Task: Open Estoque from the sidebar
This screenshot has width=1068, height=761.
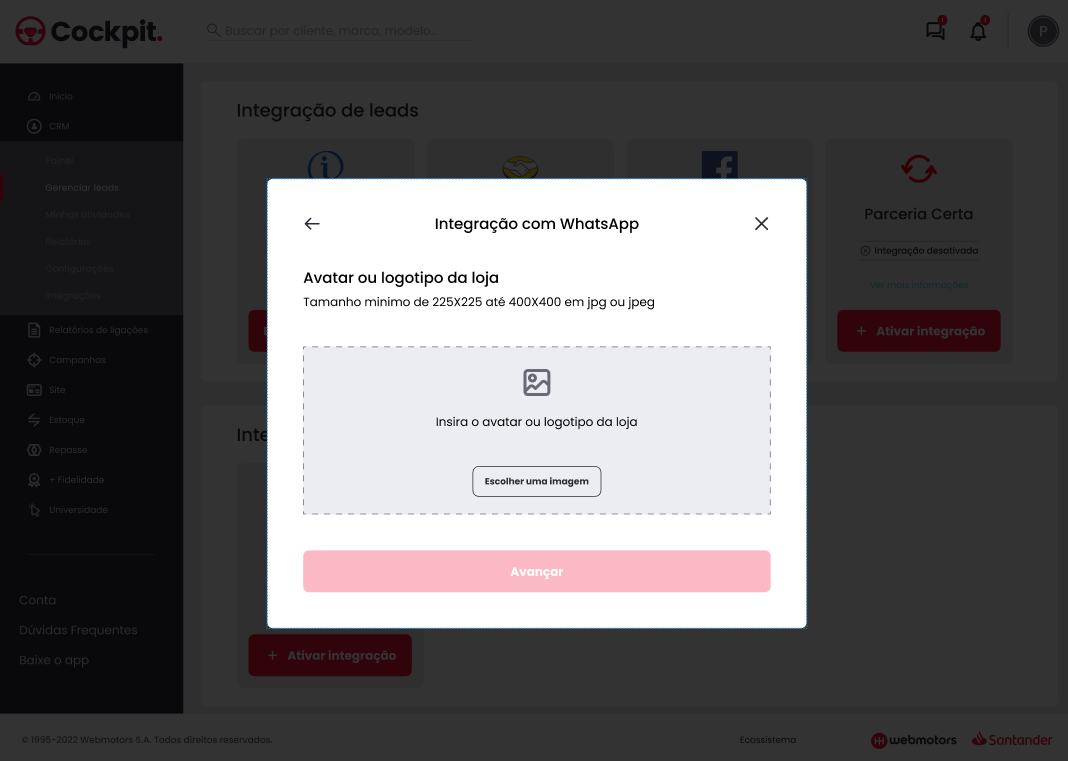Action: coord(67,420)
